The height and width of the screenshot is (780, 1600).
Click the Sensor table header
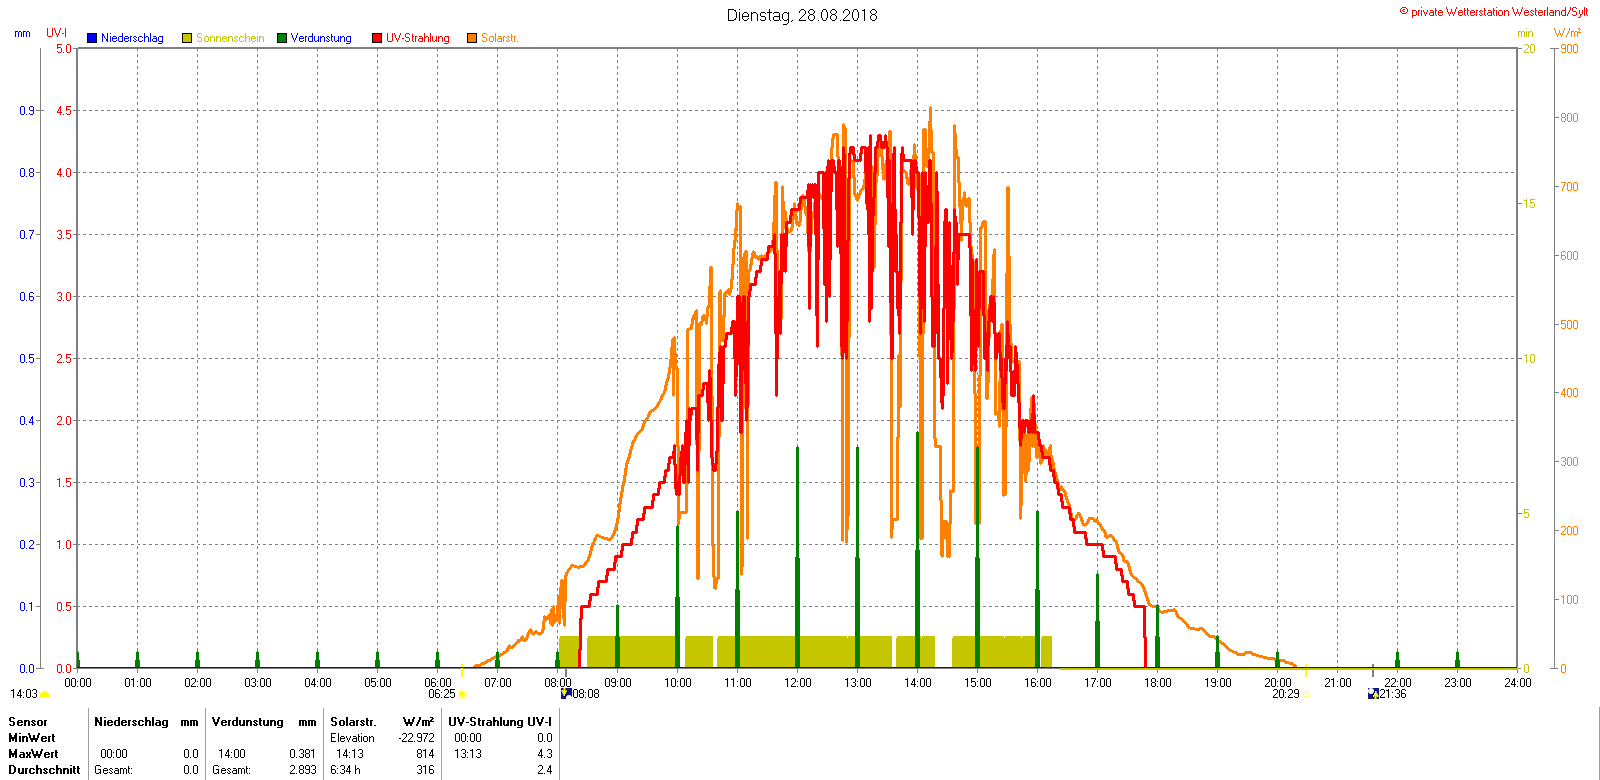coord(28,722)
